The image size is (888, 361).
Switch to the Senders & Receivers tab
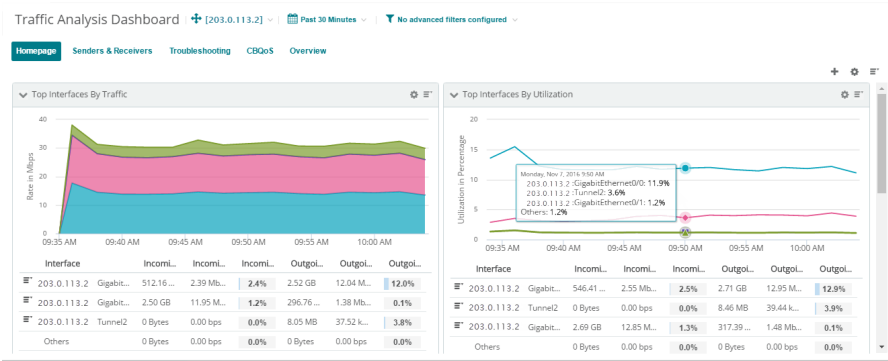112,51
